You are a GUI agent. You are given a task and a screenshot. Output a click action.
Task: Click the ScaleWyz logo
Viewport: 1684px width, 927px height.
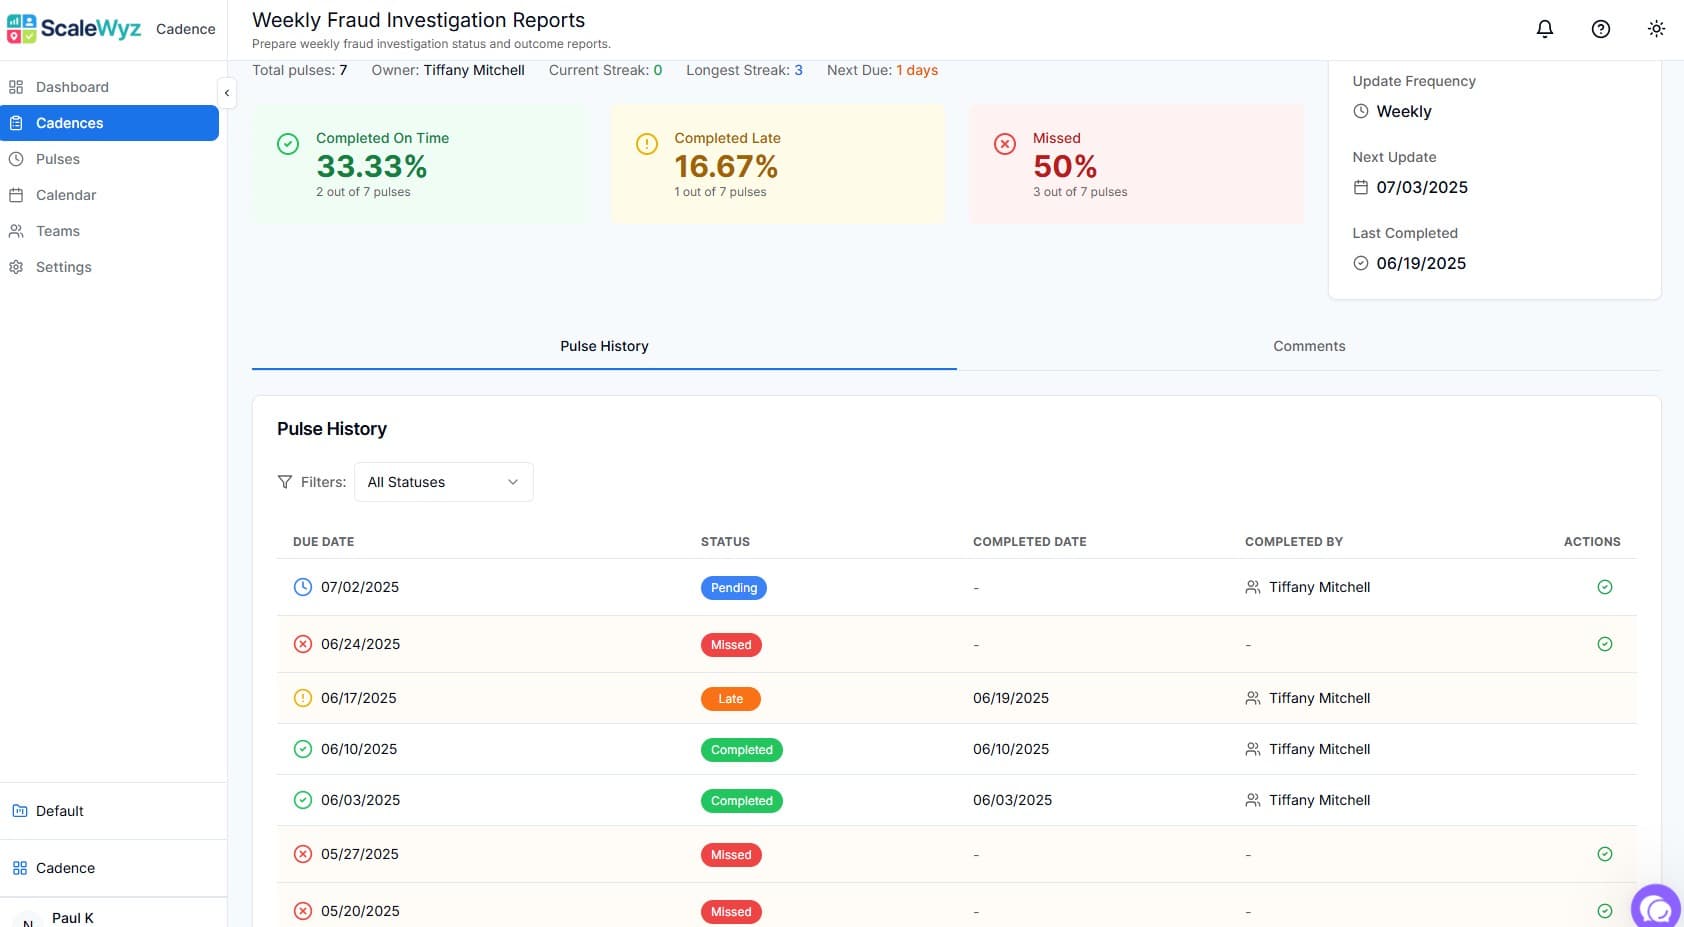coord(75,29)
